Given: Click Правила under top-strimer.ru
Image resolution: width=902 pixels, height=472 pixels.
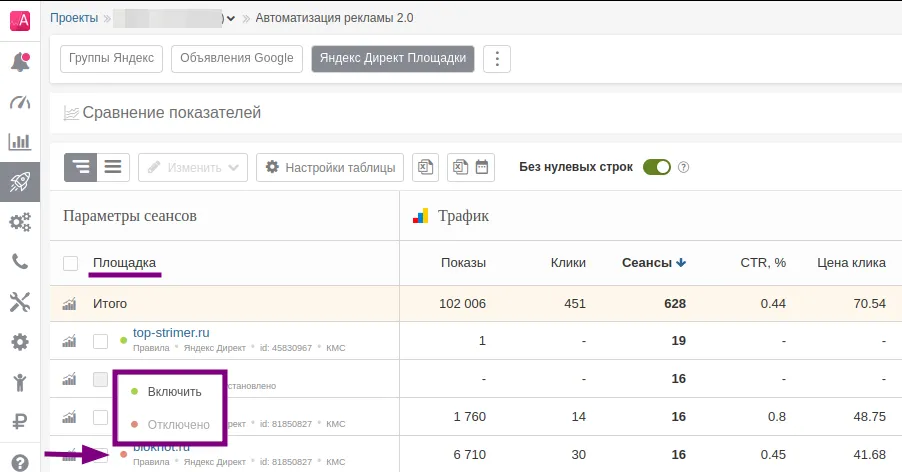Looking at the screenshot, I should [151, 348].
